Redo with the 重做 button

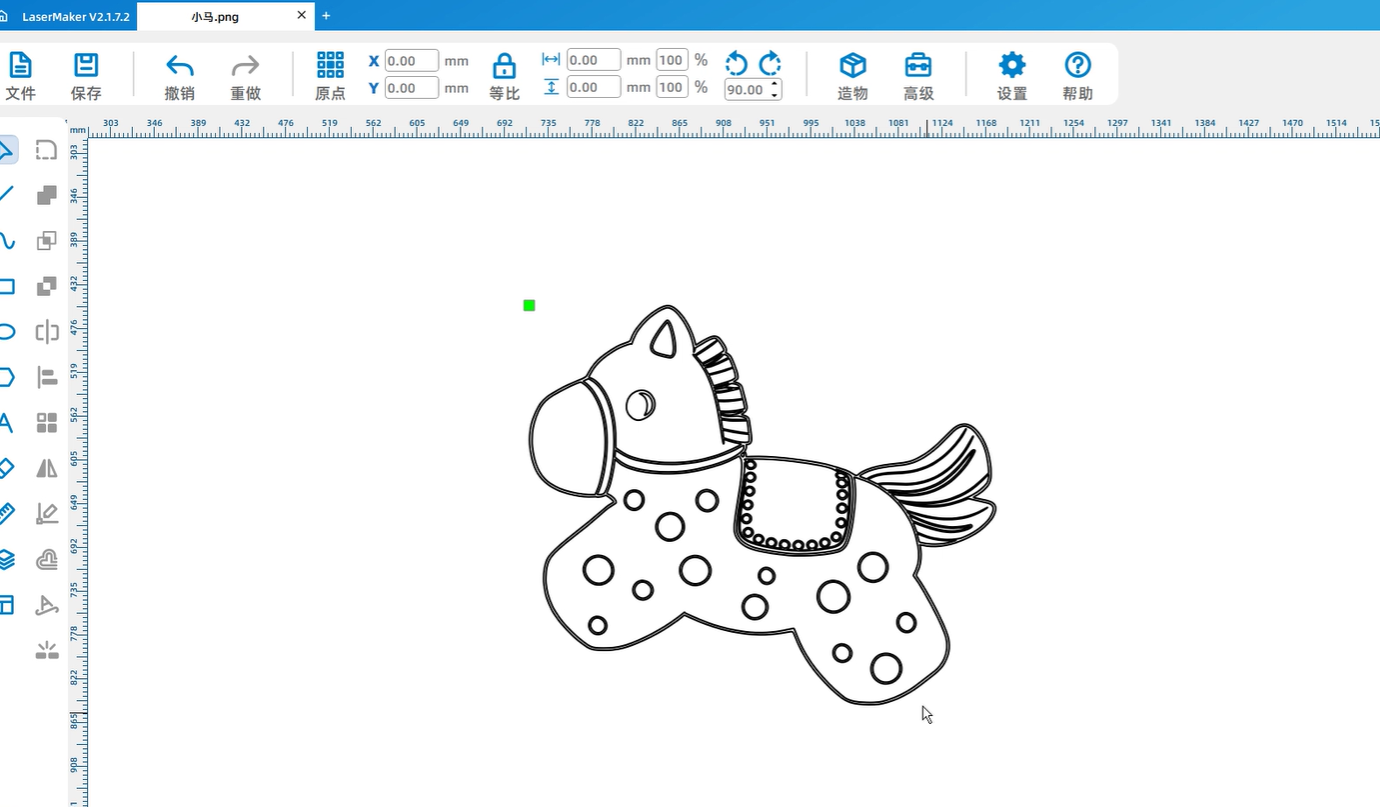pos(245,76)
